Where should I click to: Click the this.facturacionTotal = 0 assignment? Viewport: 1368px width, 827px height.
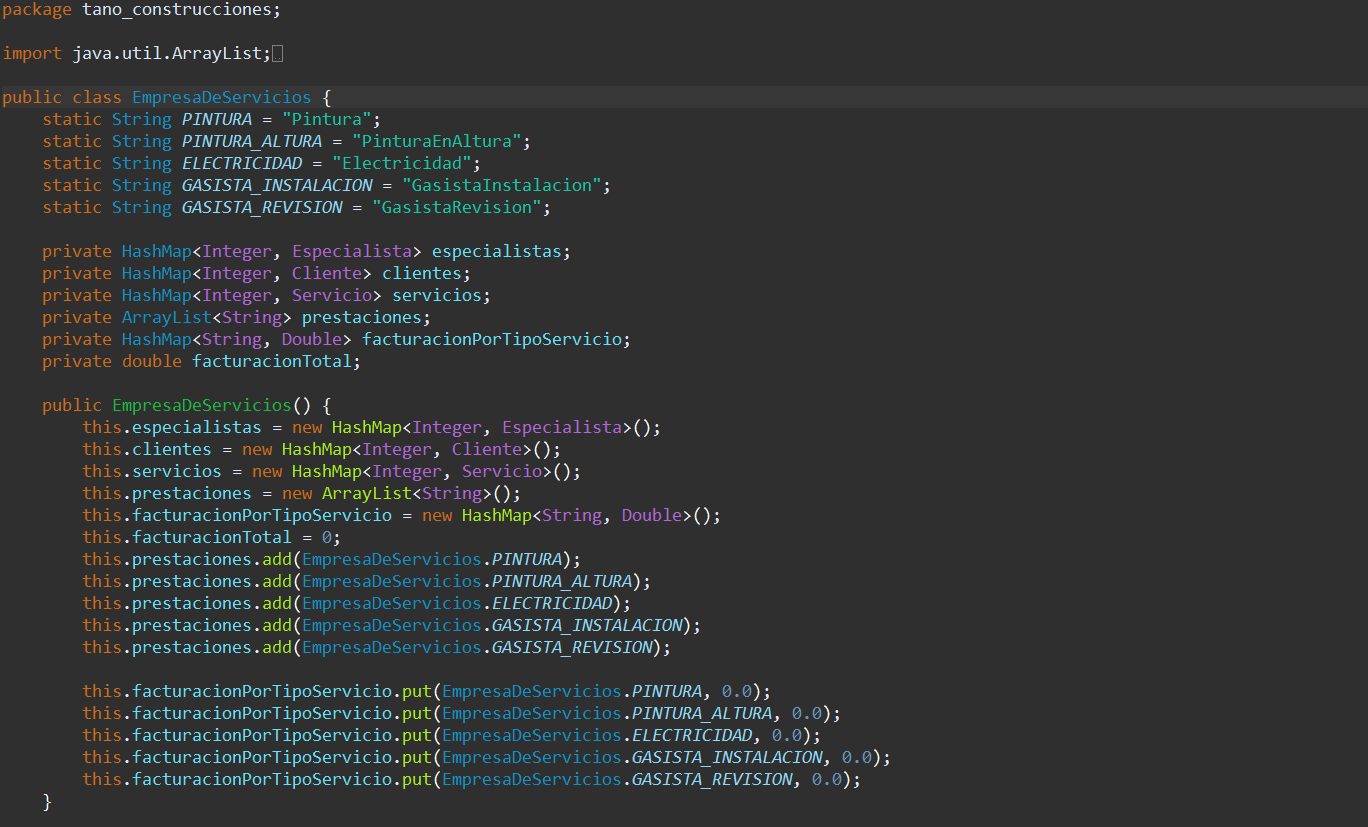(x=211, y=538)
